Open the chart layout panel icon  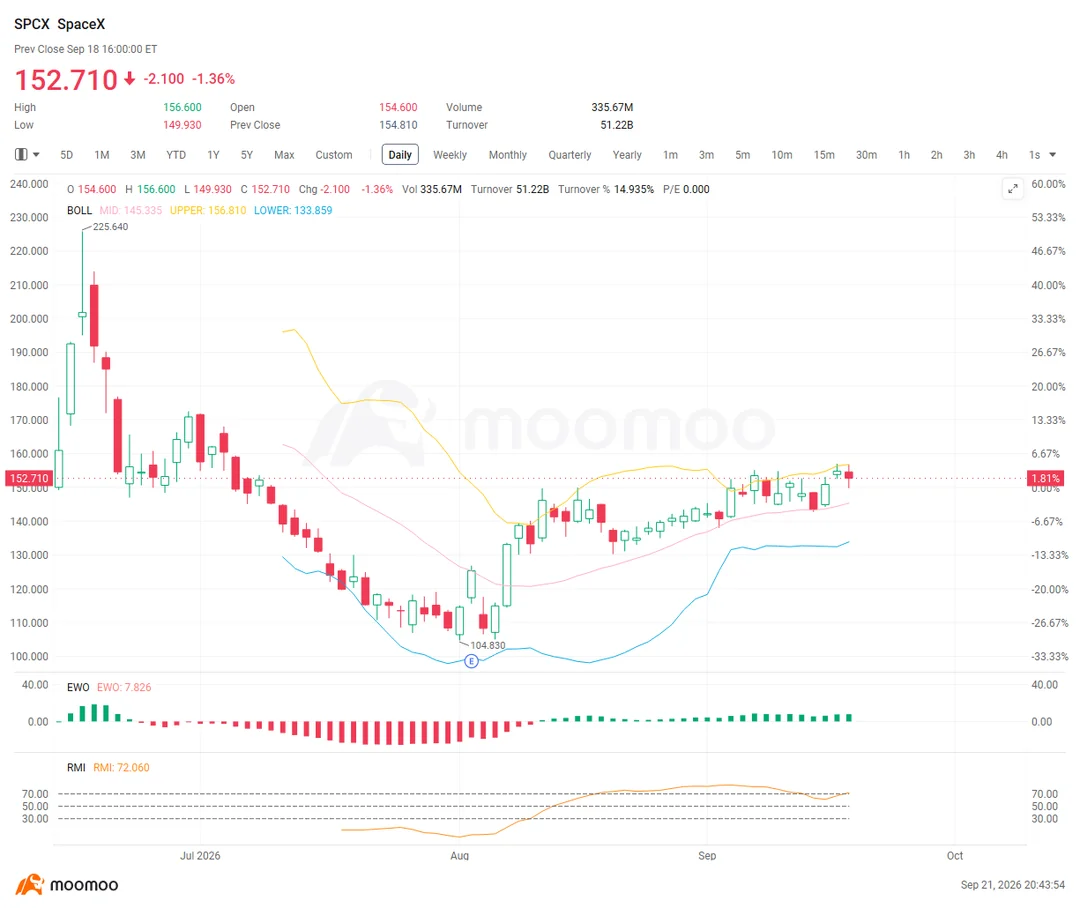[21, 154]
